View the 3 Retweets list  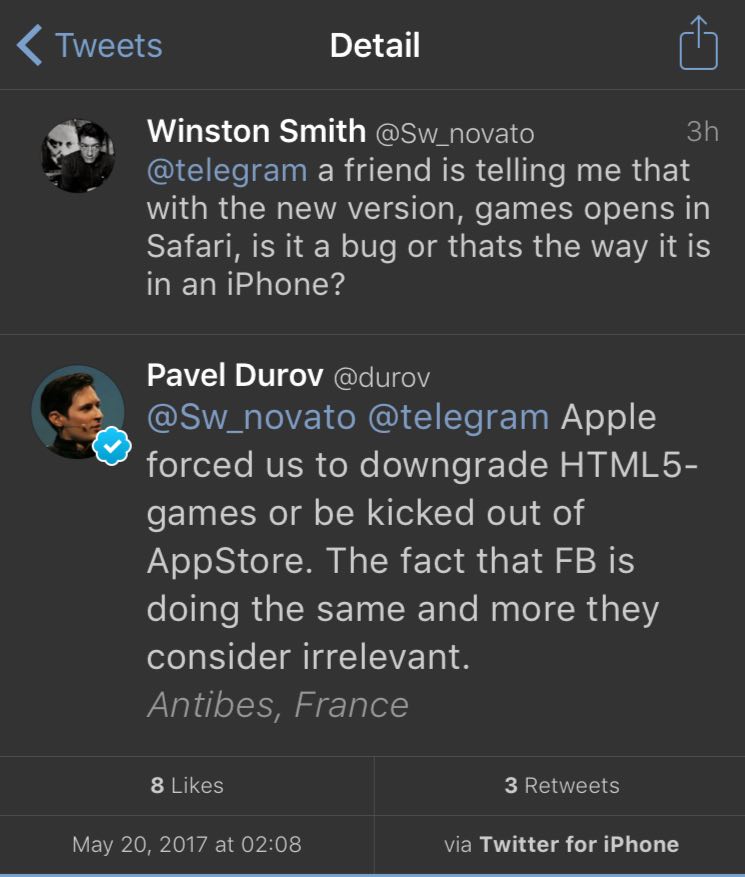(561, 785)
